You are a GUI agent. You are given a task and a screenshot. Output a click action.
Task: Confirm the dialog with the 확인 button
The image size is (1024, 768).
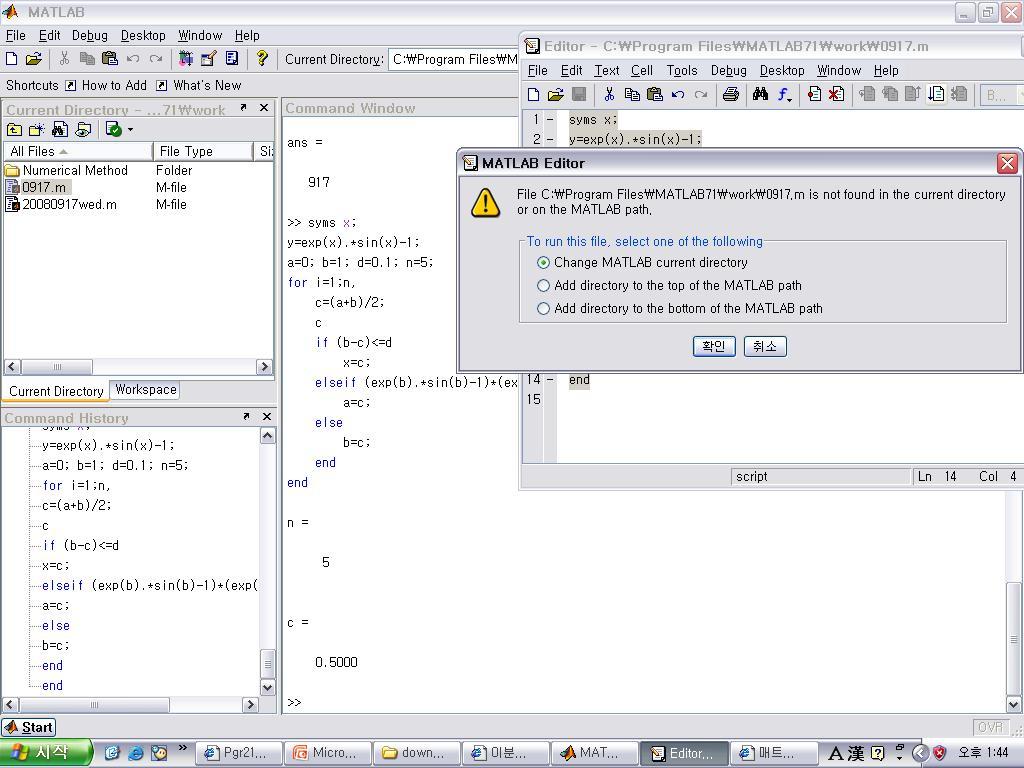point(714,346)
